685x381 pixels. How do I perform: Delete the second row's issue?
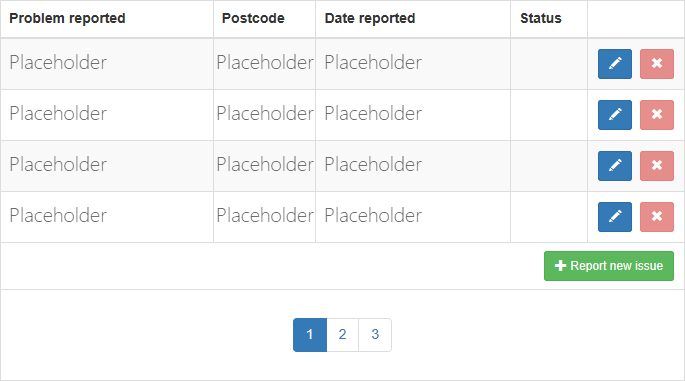[657, 115]
